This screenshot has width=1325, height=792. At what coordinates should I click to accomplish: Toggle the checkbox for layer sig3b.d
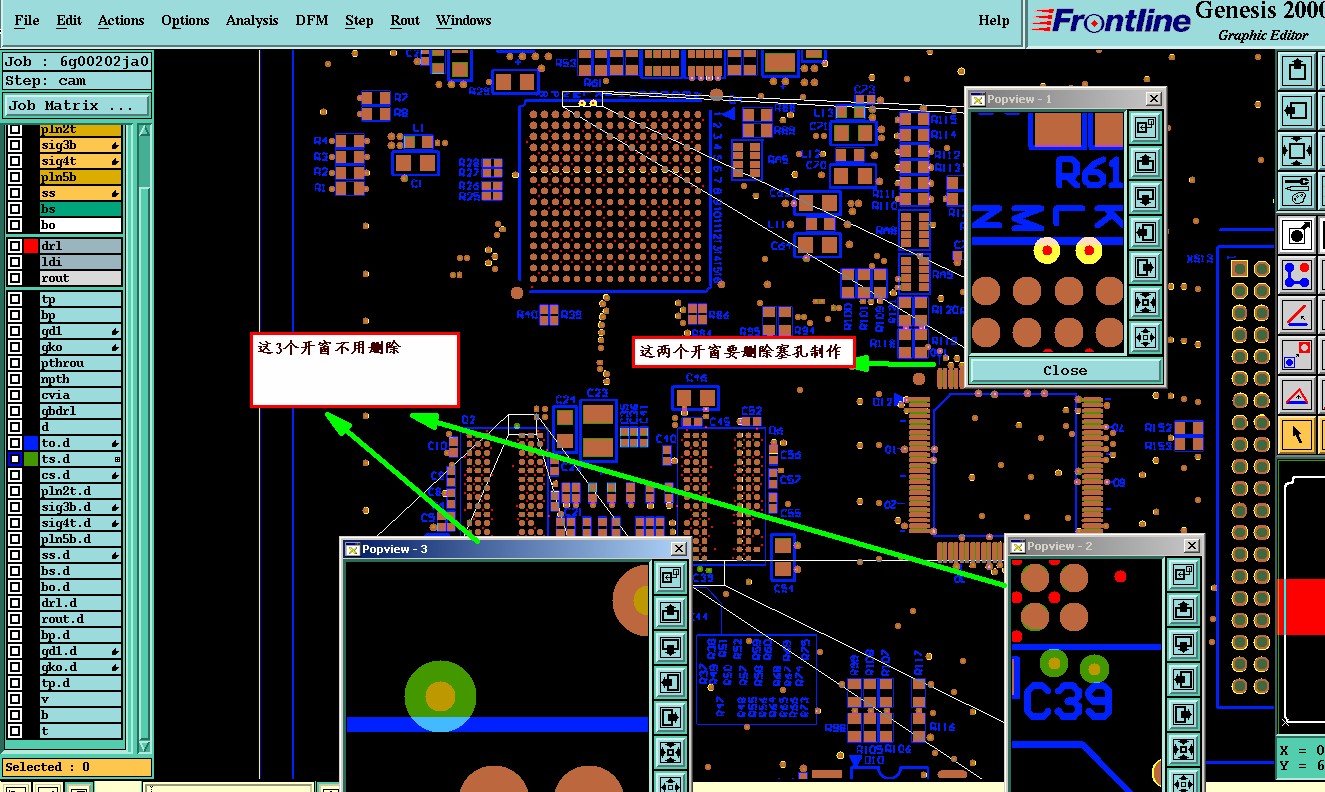tap(14, 507)
